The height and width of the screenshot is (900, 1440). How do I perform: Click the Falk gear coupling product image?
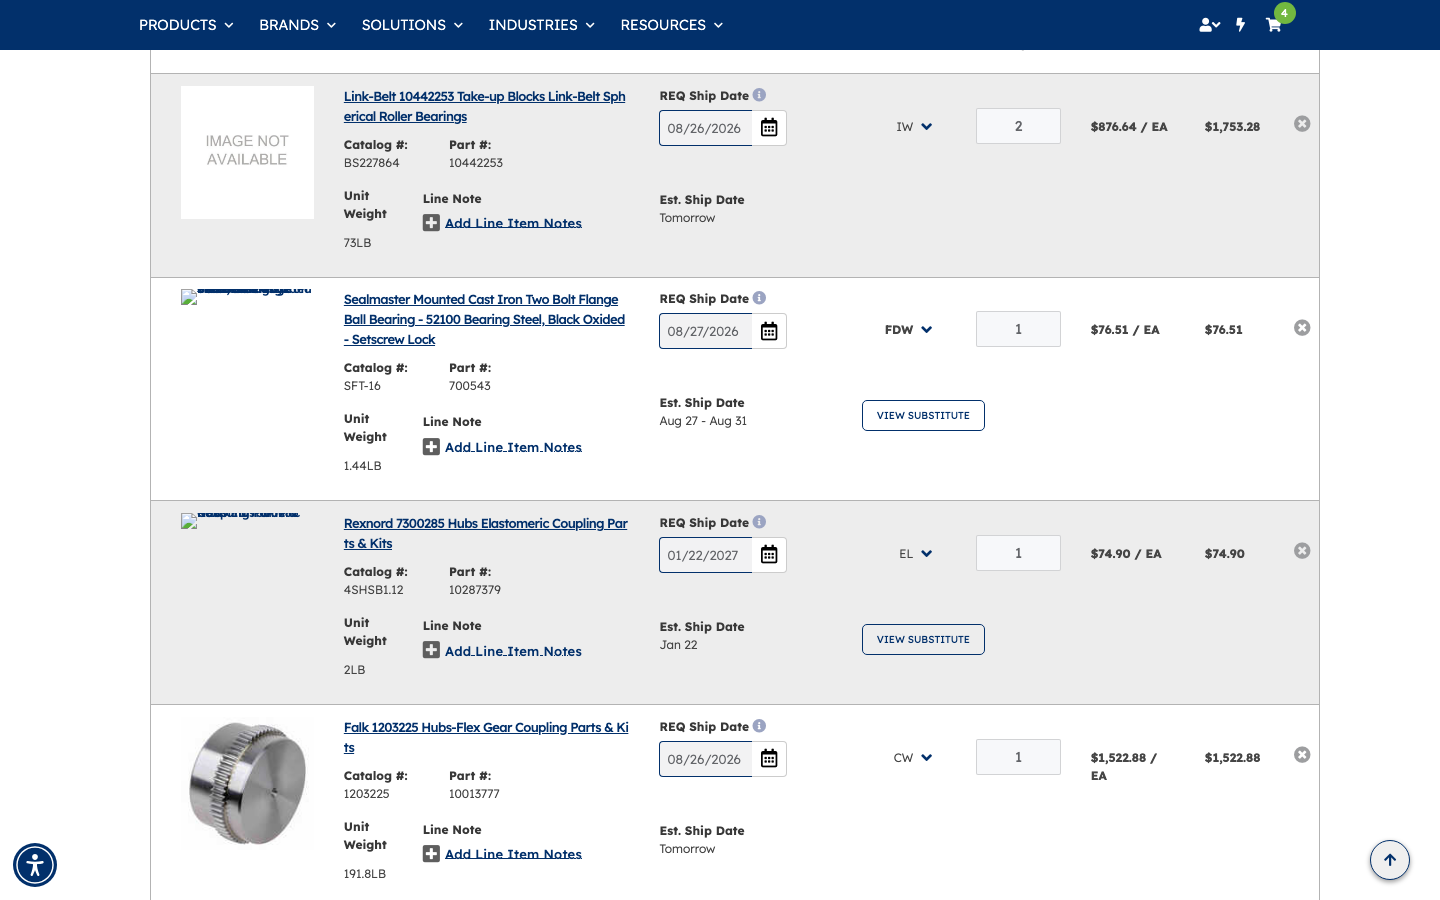click(247, 783)
